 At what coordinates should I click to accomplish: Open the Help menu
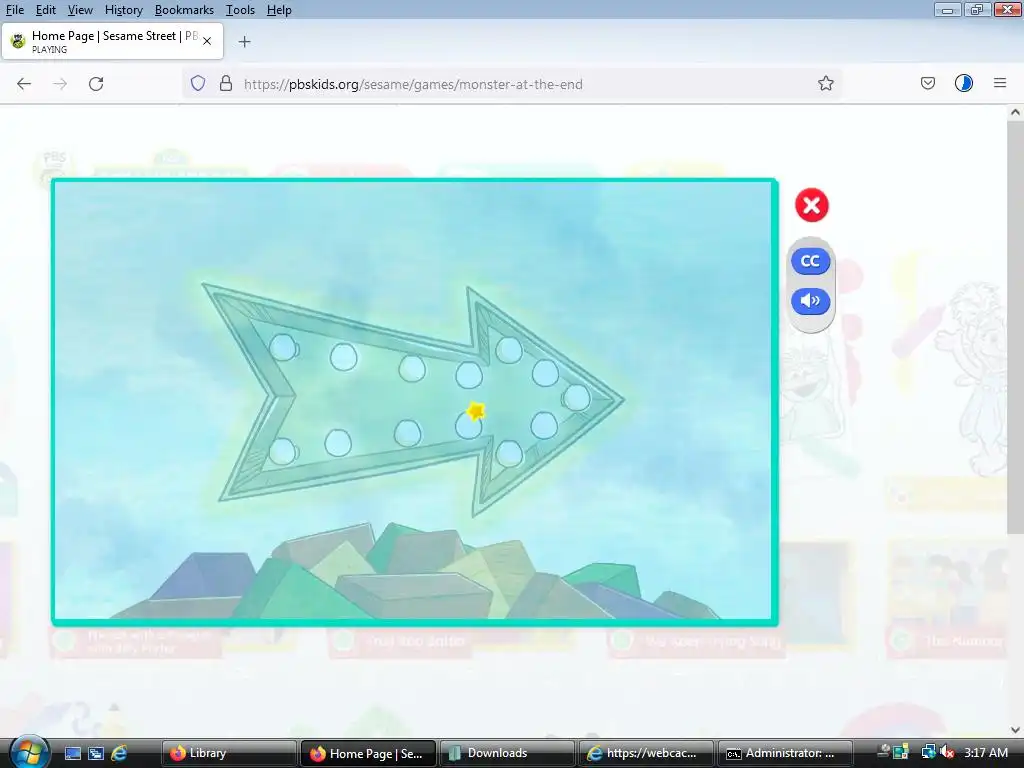click(x=279, y=10)
